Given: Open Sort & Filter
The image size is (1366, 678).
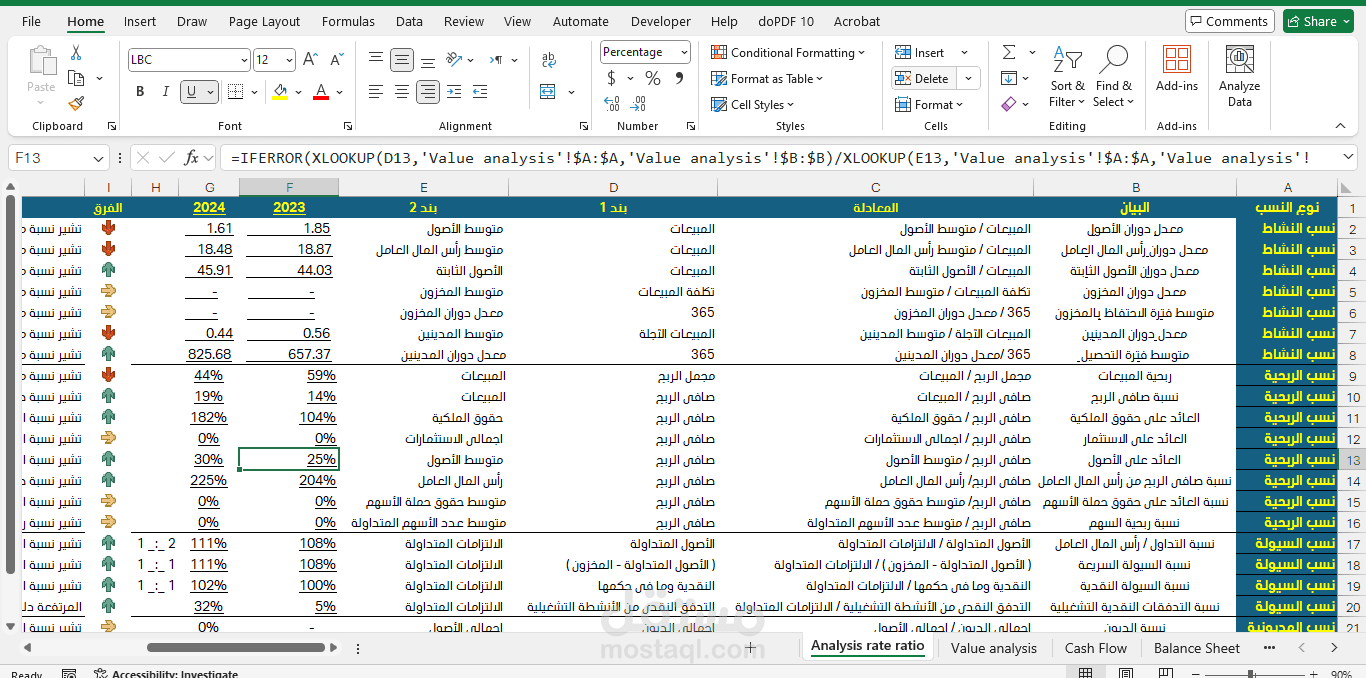Looking at the screenshot, I should pos(1066,77).
